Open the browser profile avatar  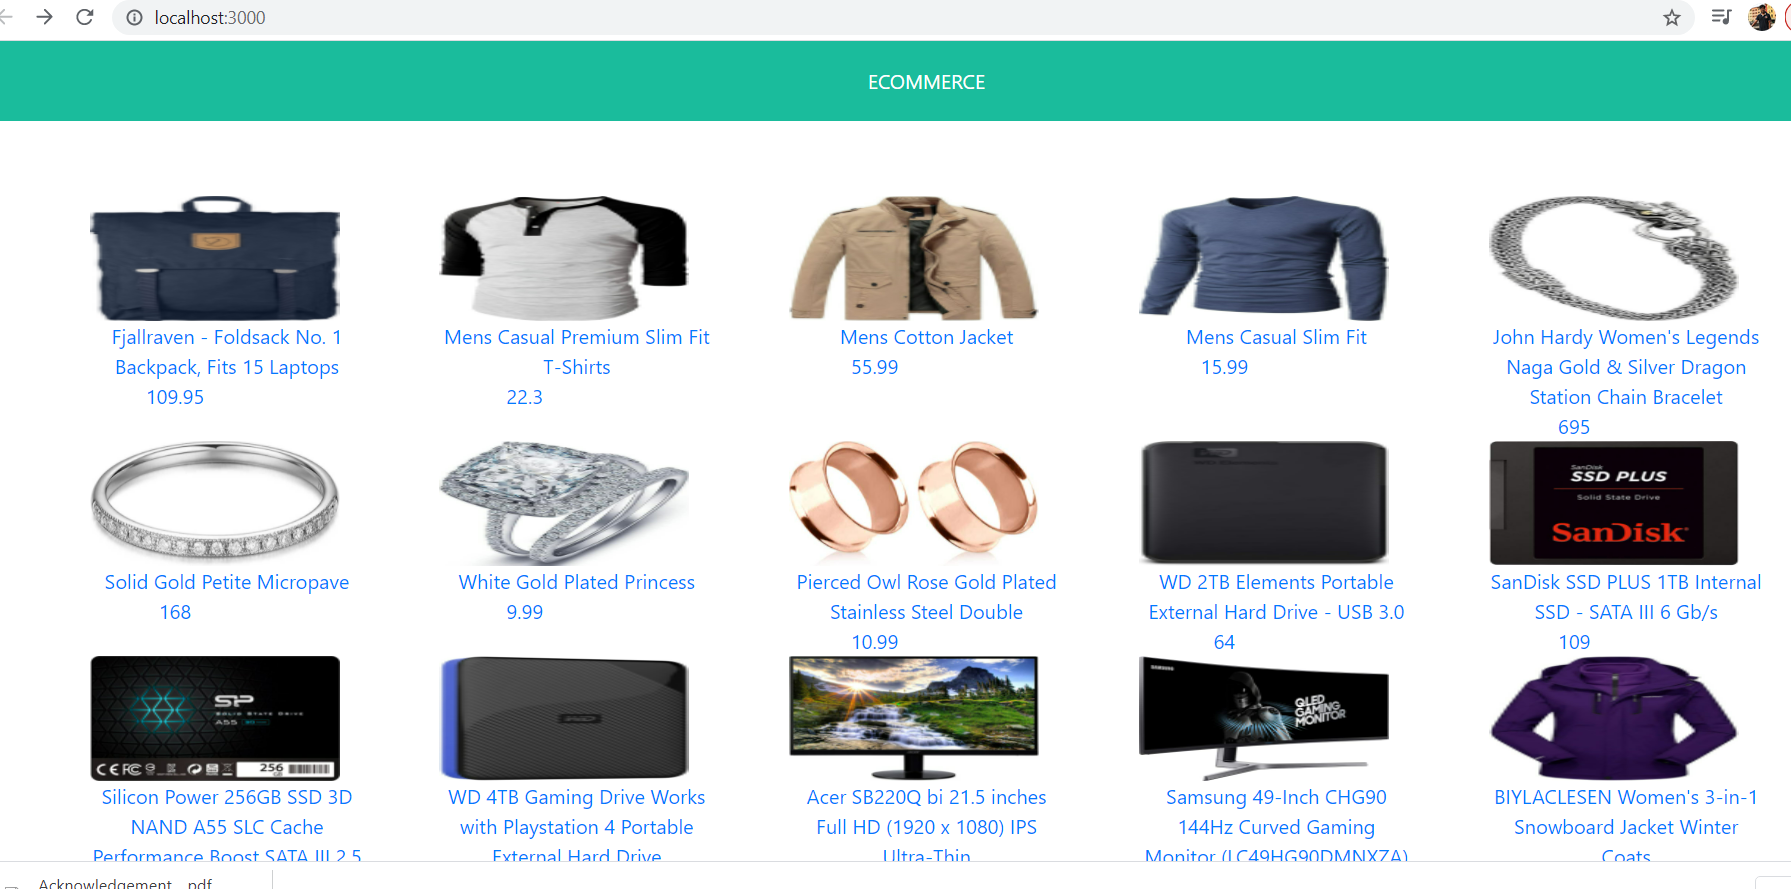1761,17
